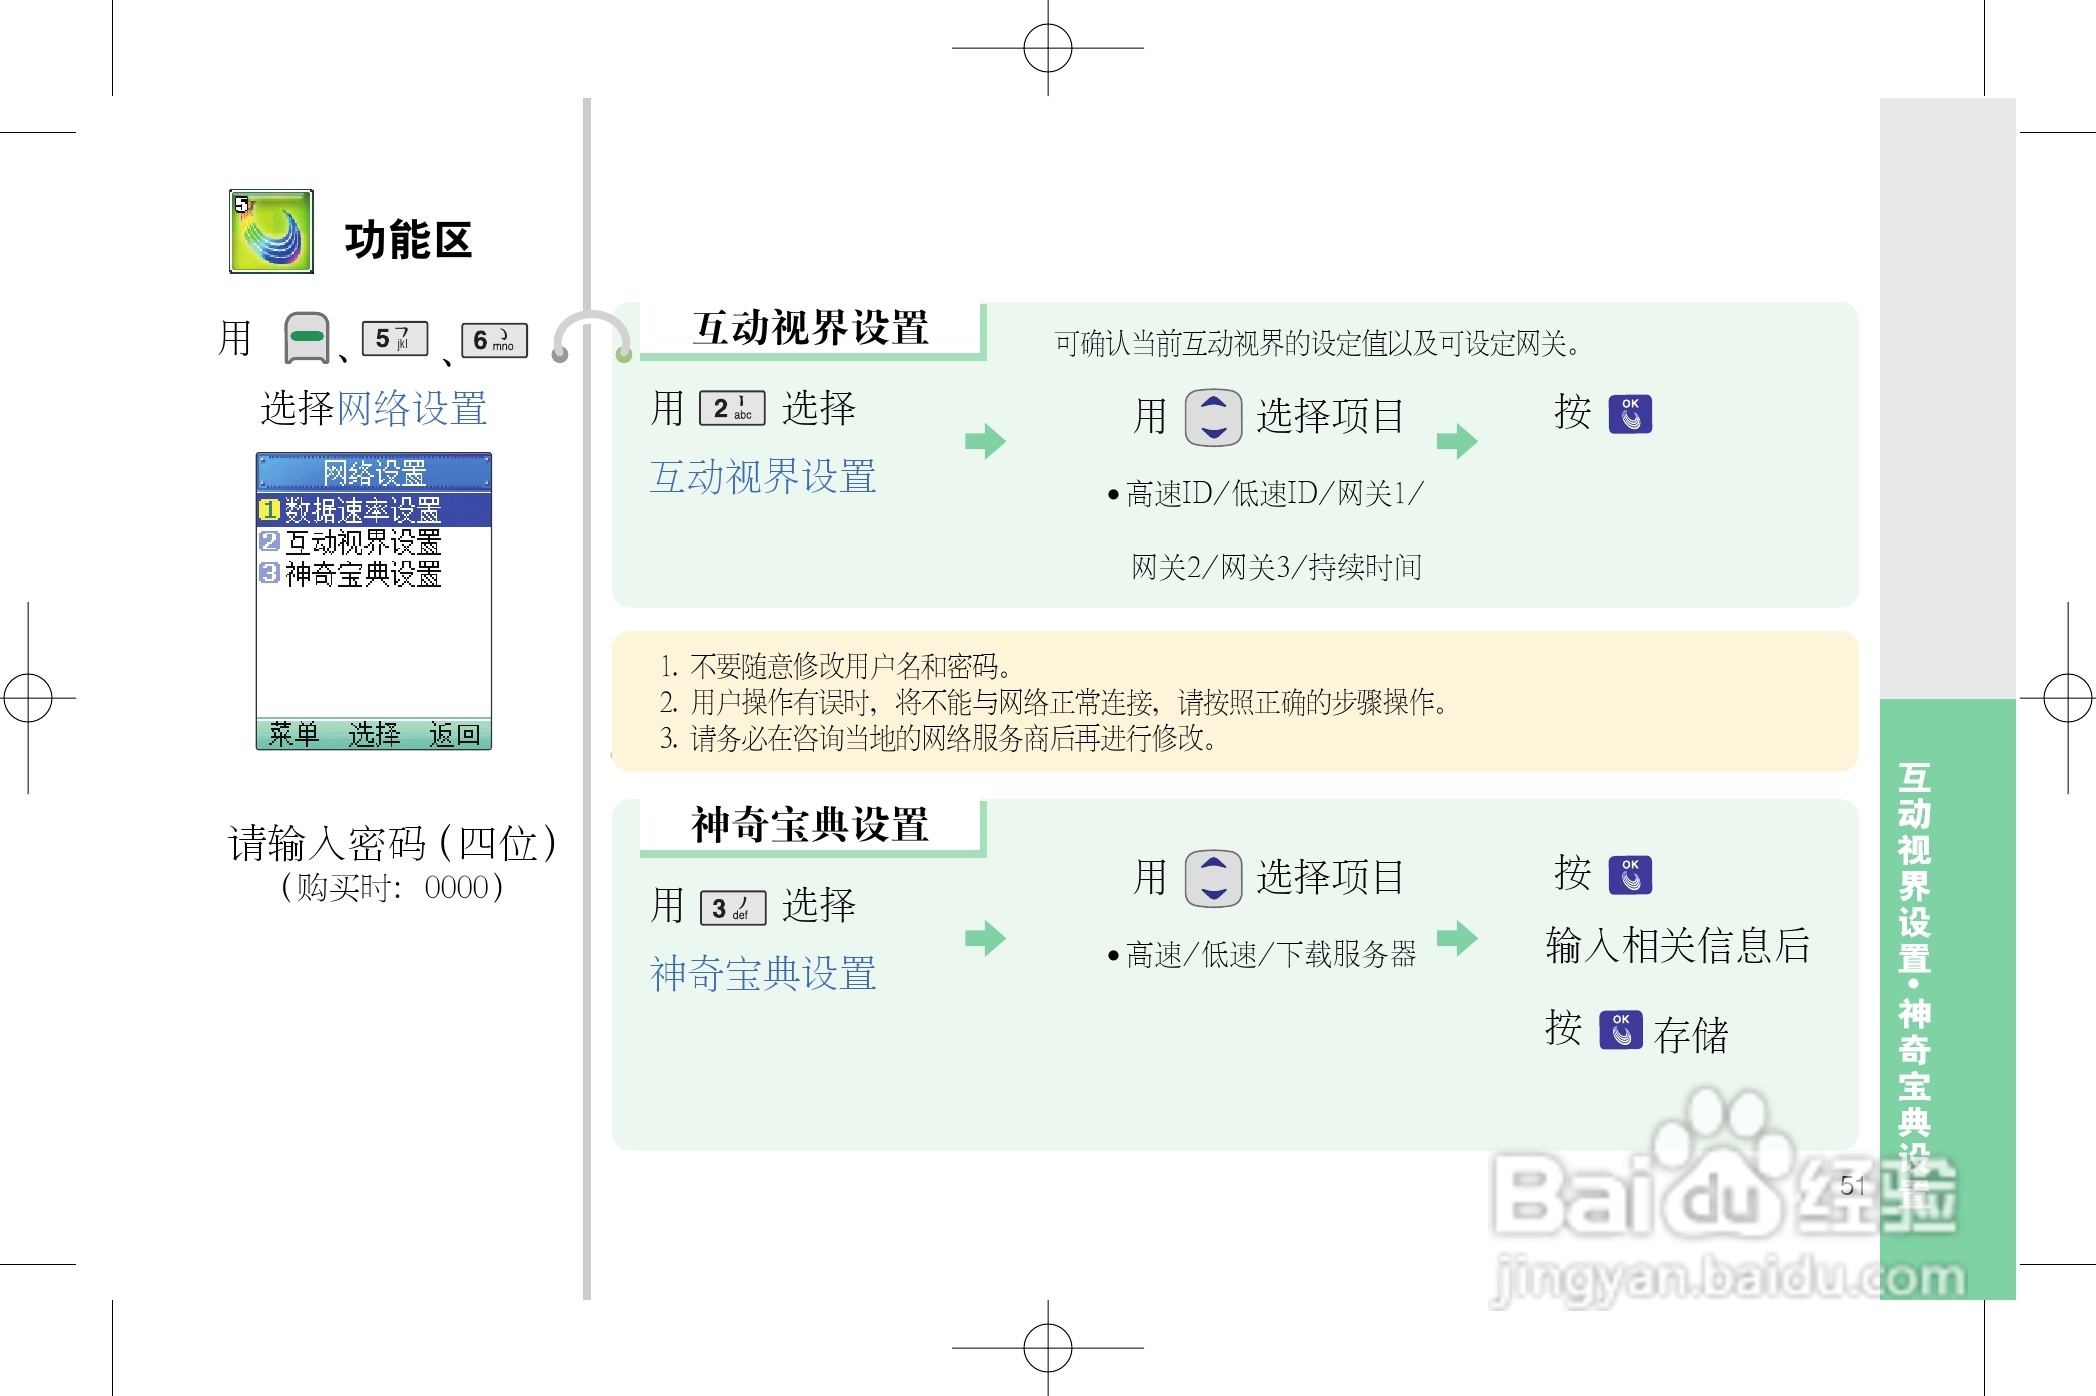Select 互动视界设置 item in phone menu
The image size is (2096, 1396).
point(363,542)
